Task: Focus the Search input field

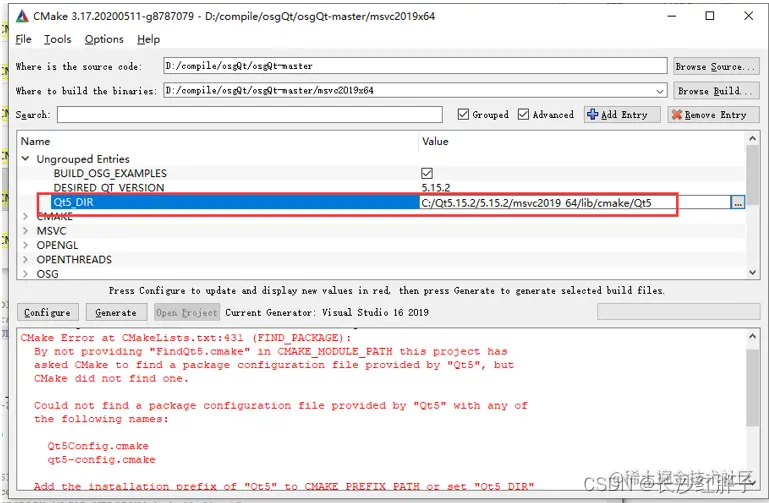Action: click(x=250, y=115)
